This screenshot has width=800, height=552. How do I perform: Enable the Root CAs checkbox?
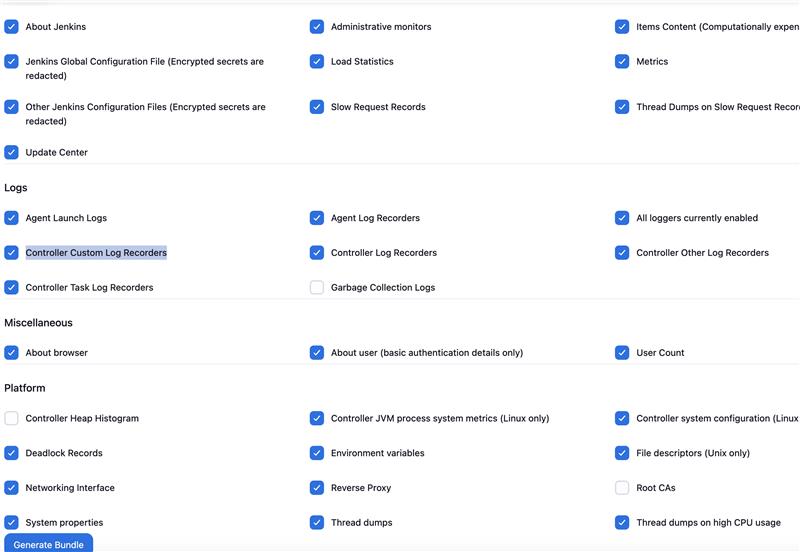622,488
